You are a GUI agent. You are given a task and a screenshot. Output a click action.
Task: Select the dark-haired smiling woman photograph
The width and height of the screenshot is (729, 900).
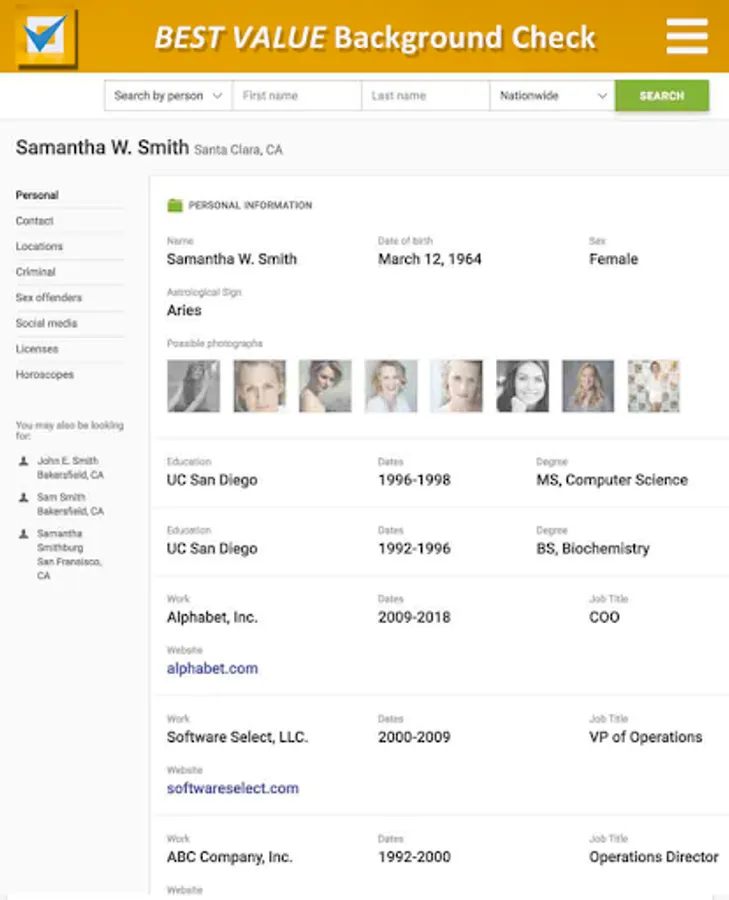tap(522, 386)
